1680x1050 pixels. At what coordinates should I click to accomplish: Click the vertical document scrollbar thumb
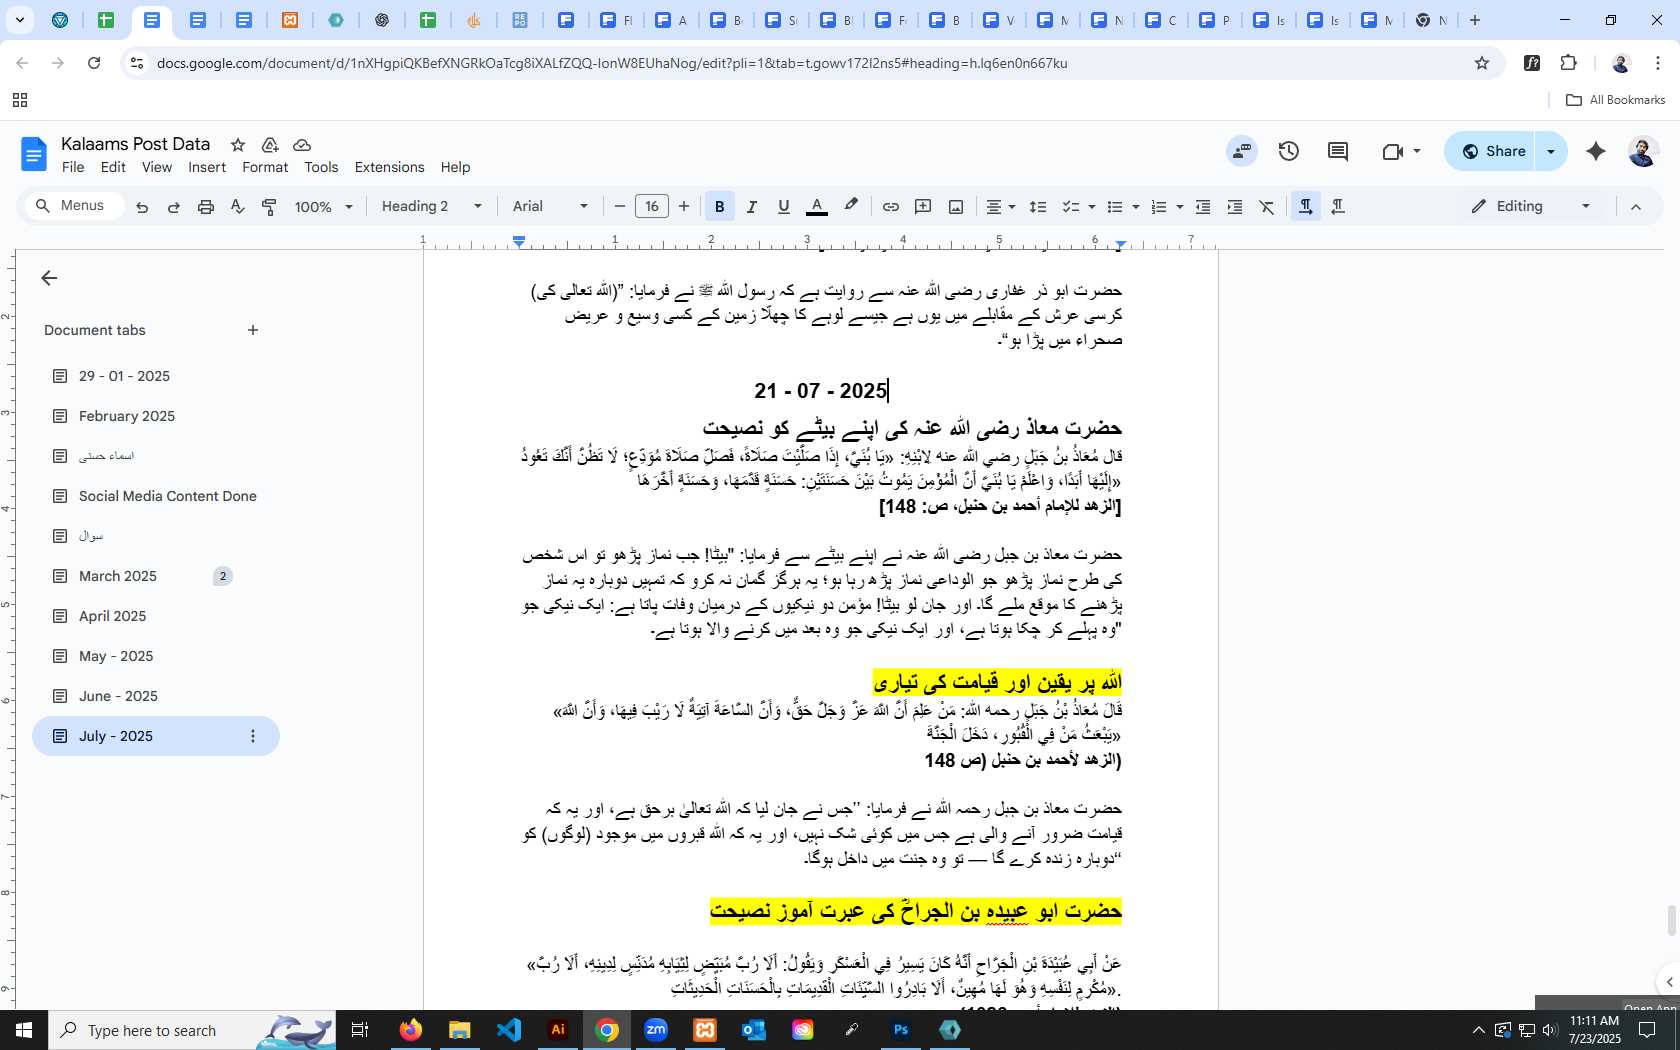point(1671,921)
